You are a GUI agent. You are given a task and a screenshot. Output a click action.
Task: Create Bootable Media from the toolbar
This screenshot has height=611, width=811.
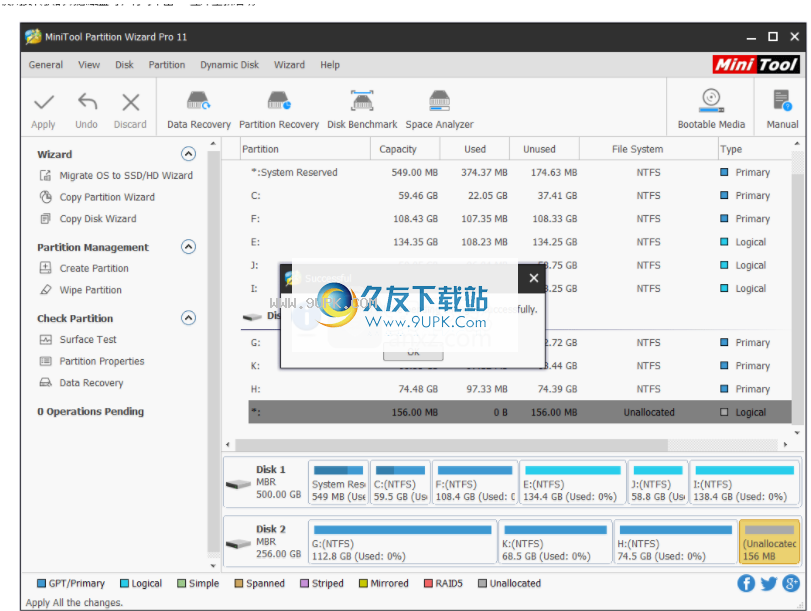(x=711, y=109)
